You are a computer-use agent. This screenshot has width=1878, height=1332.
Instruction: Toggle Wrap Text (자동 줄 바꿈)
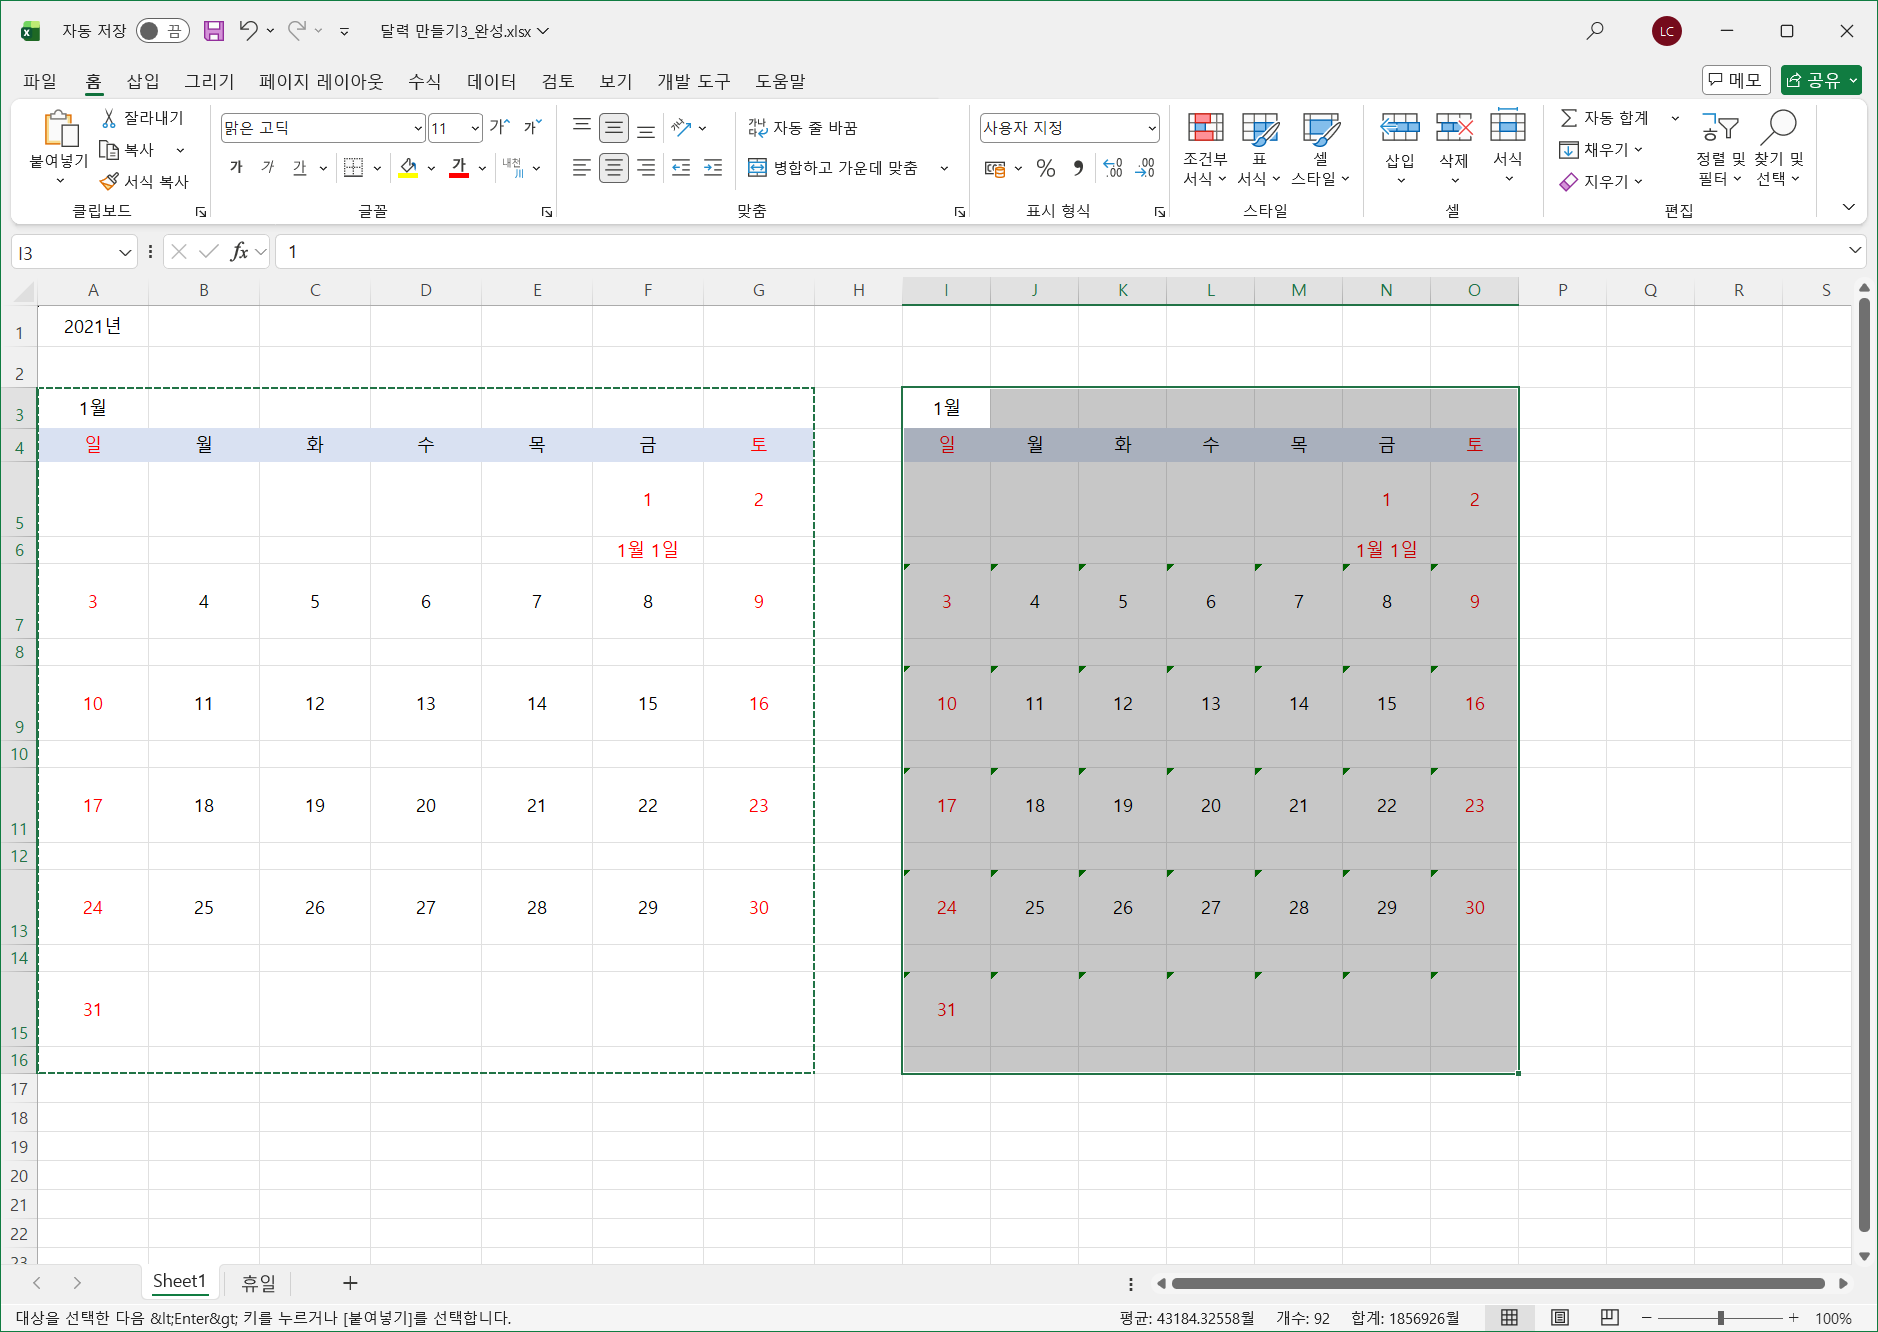pyautogui.click(x=803, y=128)
